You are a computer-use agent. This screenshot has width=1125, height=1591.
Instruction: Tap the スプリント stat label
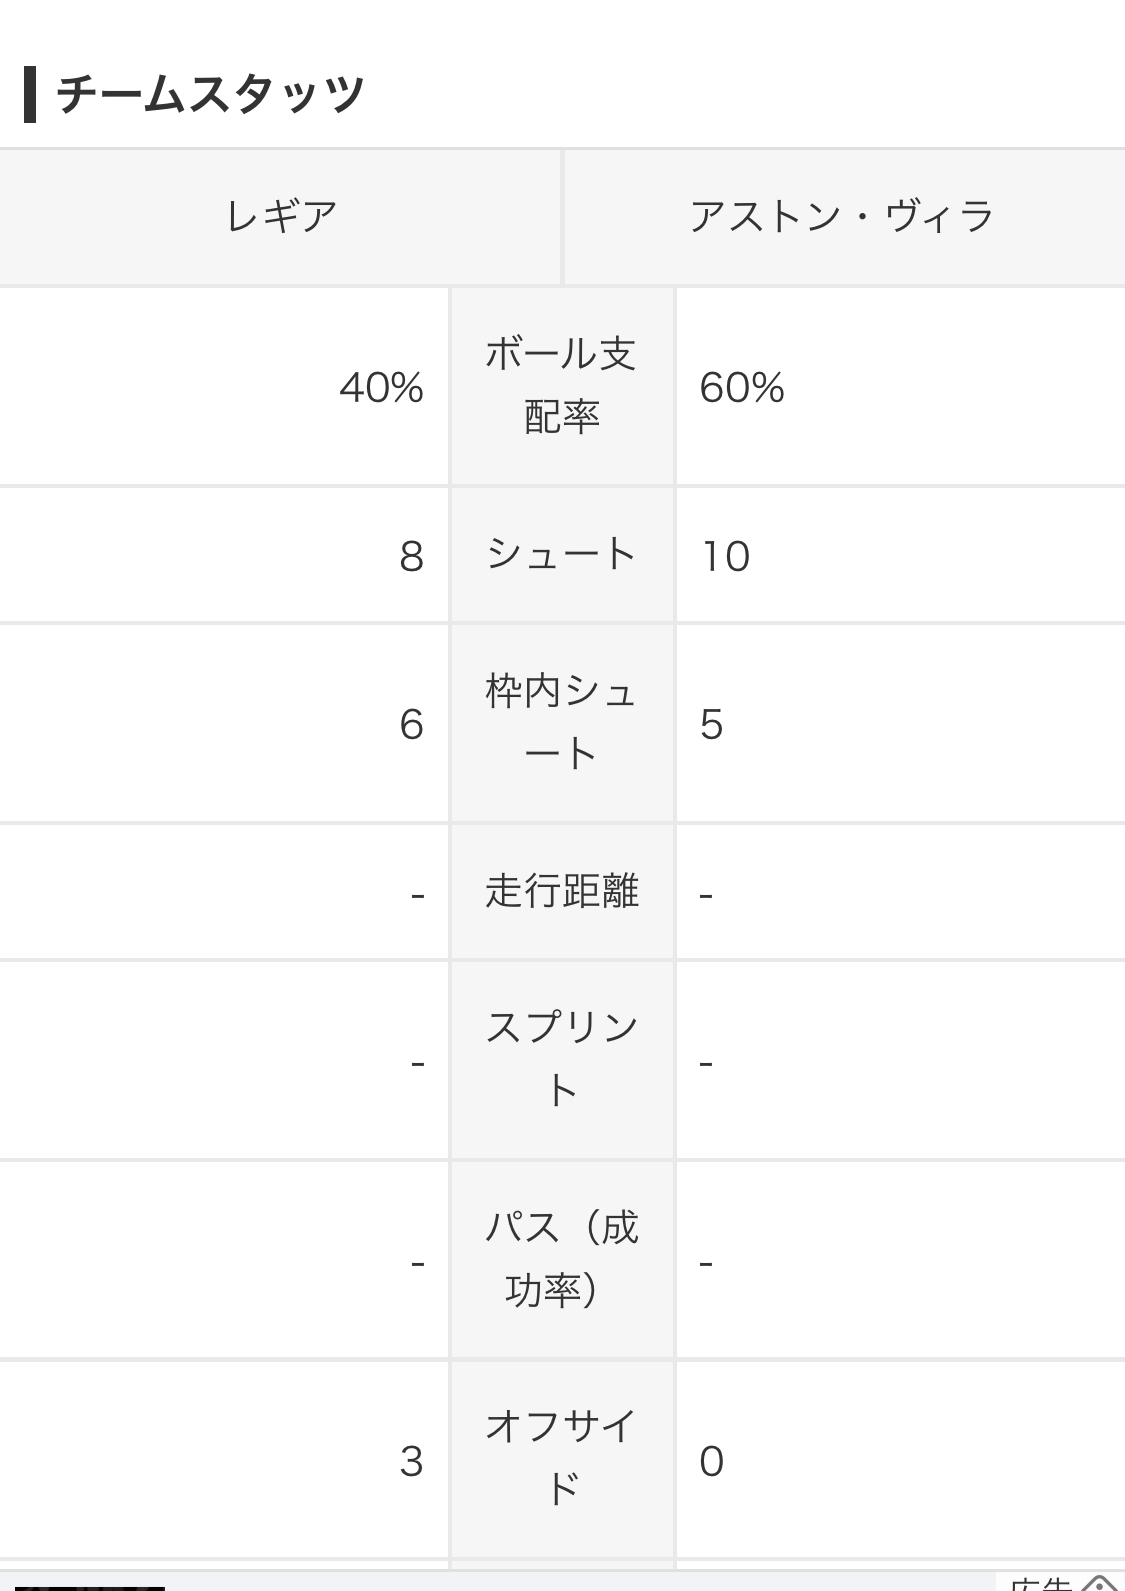(561, 1059)
